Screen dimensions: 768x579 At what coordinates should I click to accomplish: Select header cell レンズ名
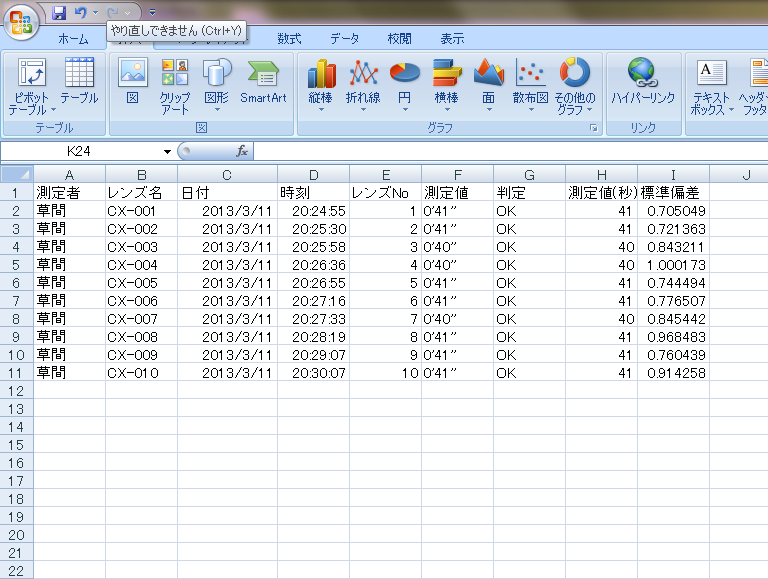coord(142,193)
